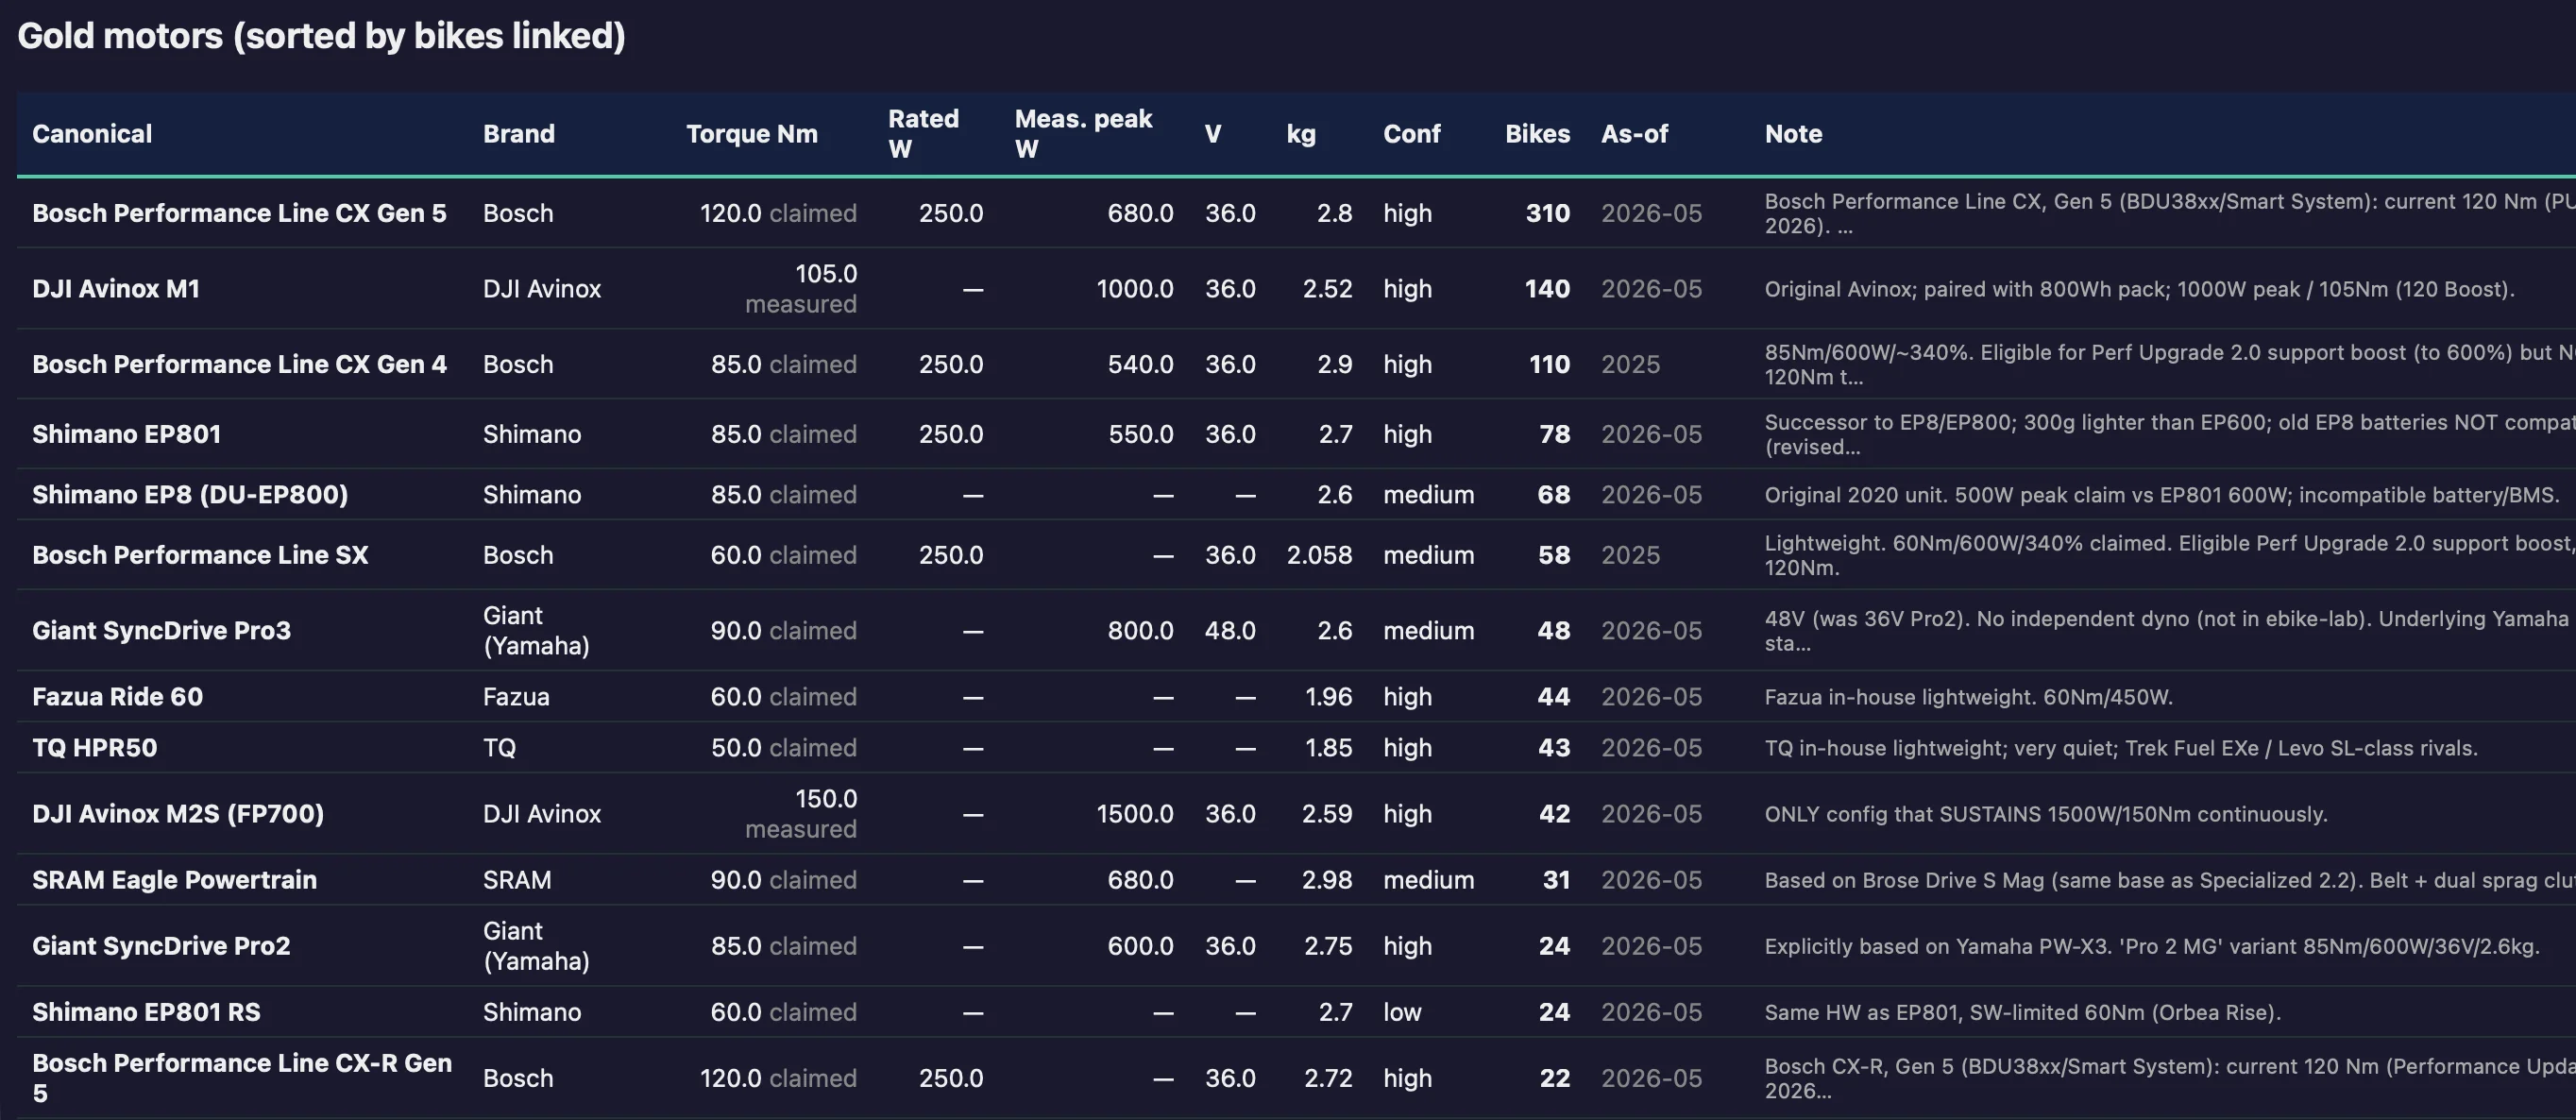2576x1120 pixels.
Task: Click the 1.85 kg weight value
Action: pyautogui.click(x=1328, y=748)
